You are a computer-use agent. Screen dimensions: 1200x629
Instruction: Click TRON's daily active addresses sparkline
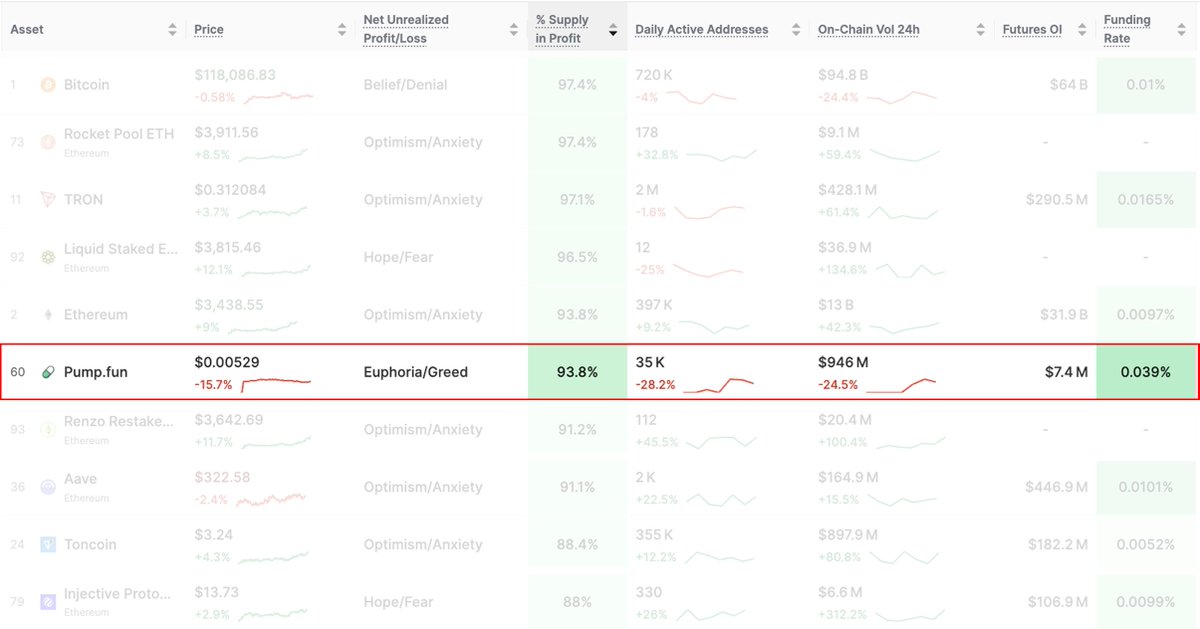(x=709, y=212)
